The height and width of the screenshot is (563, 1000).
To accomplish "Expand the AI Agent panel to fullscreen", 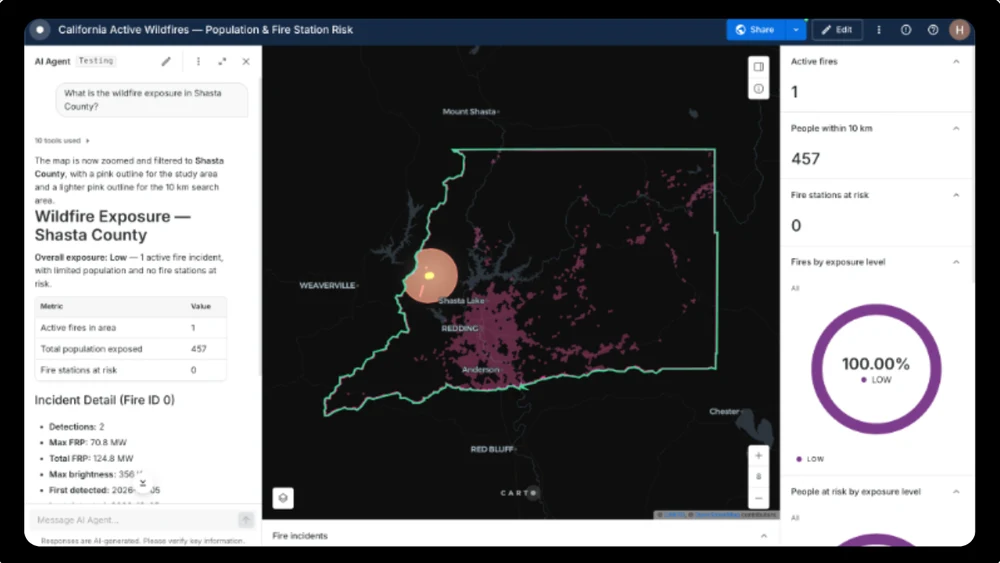I will 222,61.
